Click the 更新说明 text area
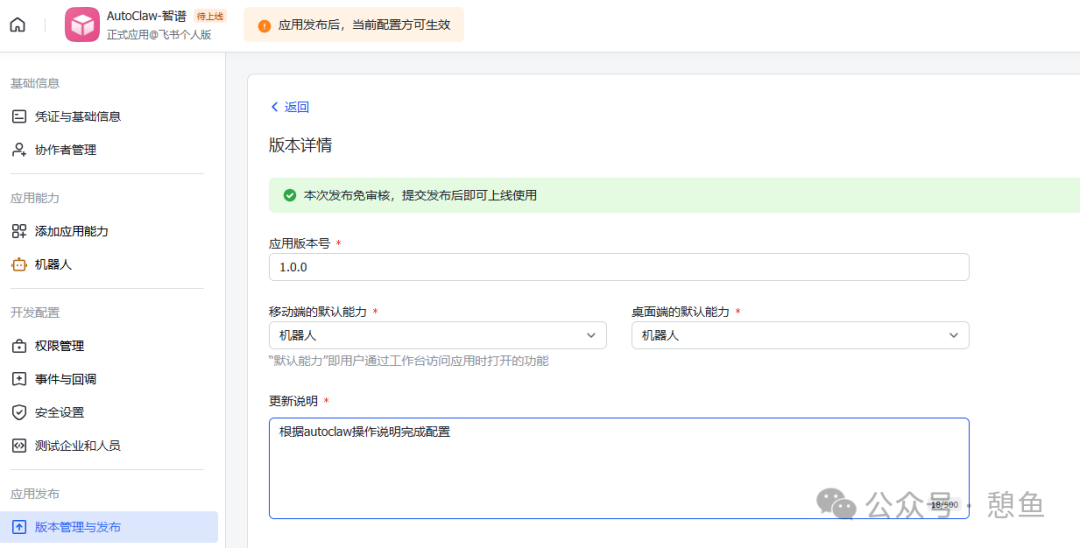1080x548 pixels. click(619, 468)
